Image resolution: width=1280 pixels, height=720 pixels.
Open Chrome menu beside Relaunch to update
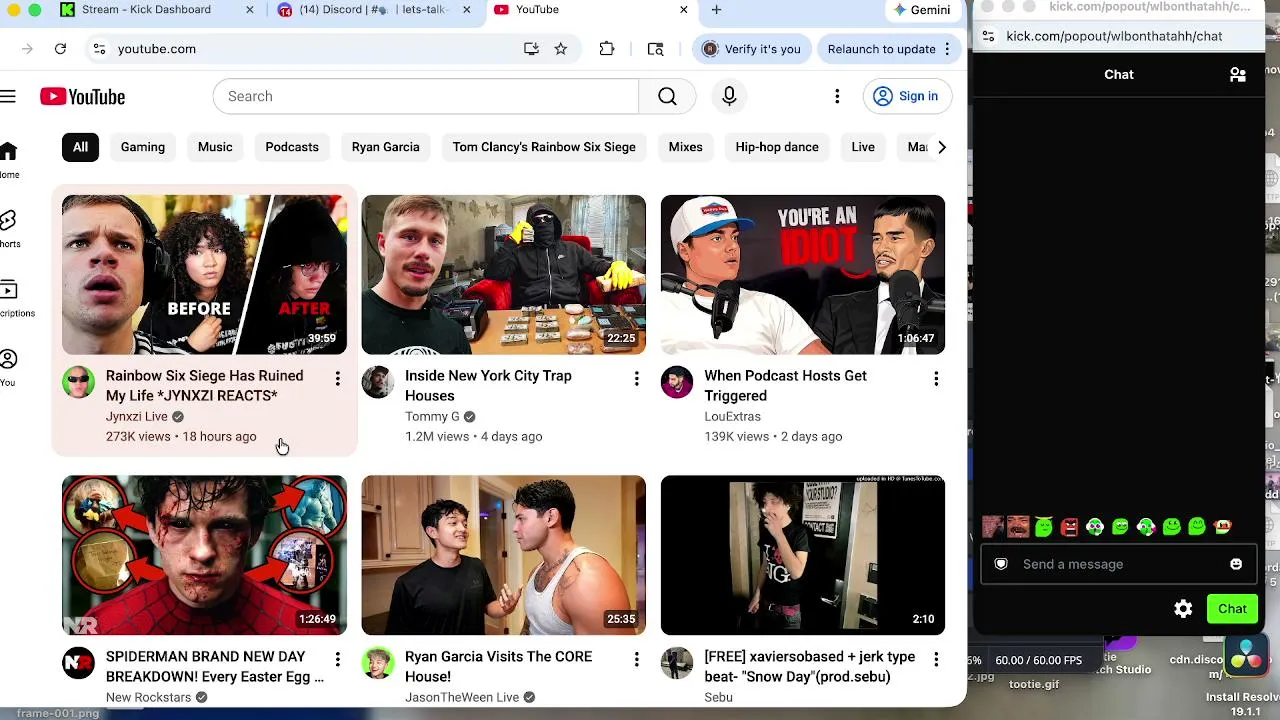(x=947, y=49)
